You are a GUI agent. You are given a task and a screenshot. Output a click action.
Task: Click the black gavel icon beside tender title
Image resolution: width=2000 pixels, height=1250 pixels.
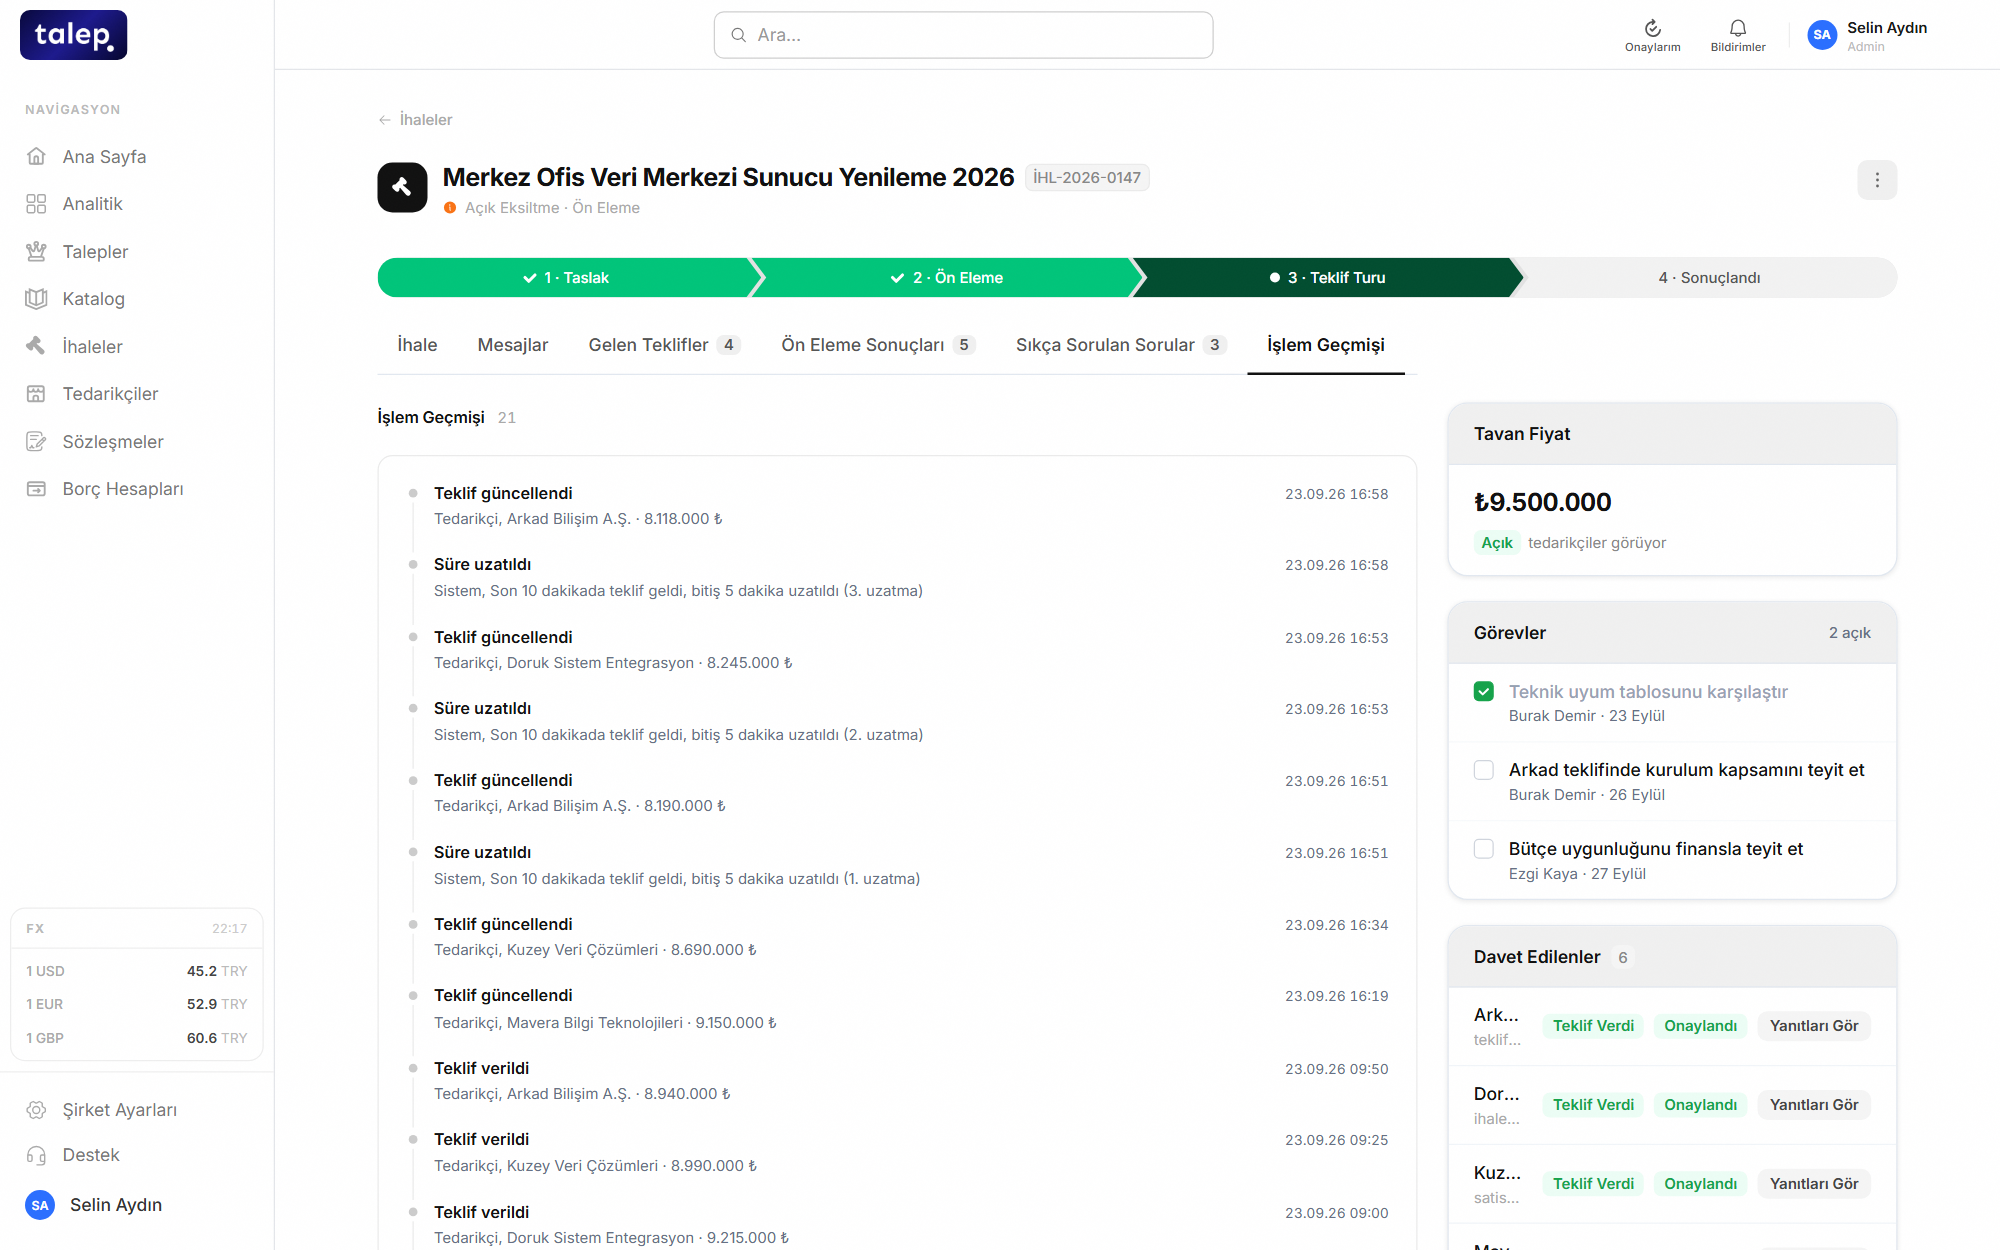coord(402,187)
